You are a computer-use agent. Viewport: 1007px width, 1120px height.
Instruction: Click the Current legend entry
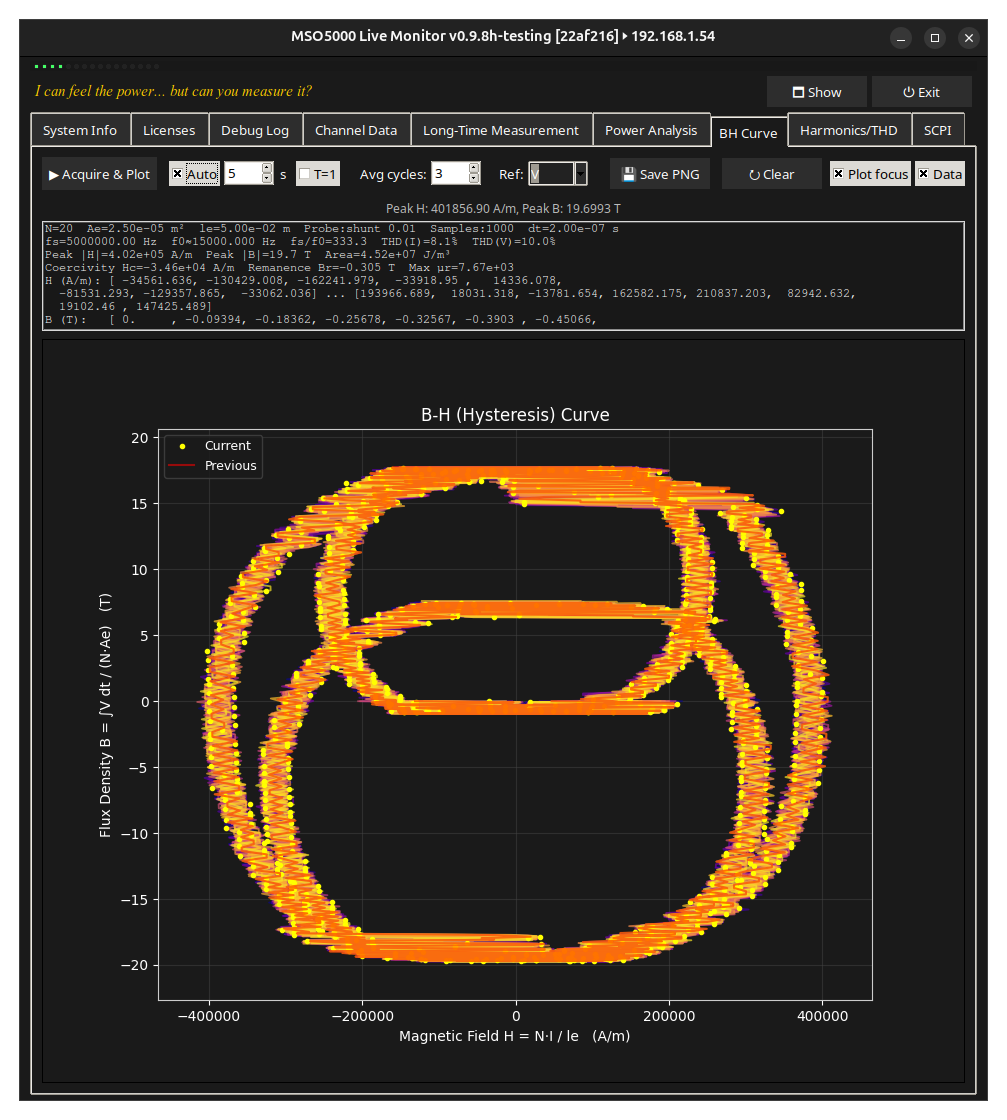pyautogui.click(x=227, y=445)
